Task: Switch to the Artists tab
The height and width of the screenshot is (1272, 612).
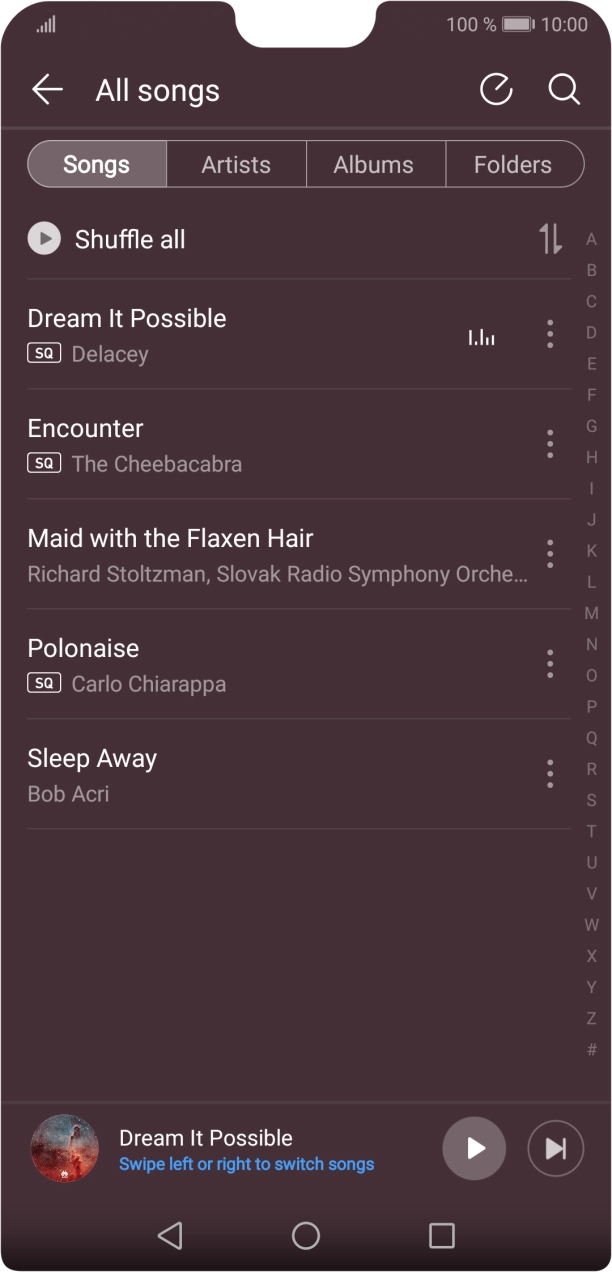Action: (x=236, y=165)
